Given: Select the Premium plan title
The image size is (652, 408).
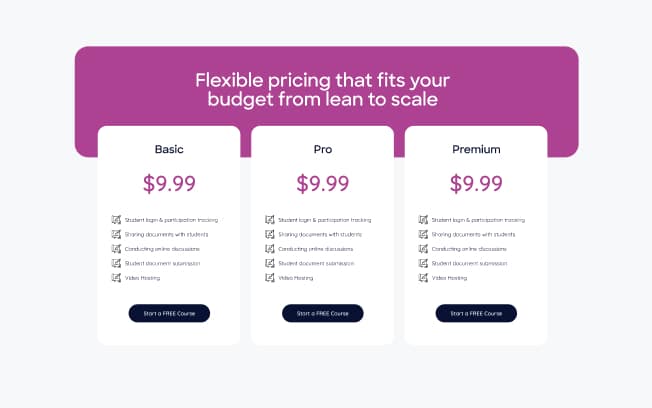Looking at the screenshot, I should point(476,149).
